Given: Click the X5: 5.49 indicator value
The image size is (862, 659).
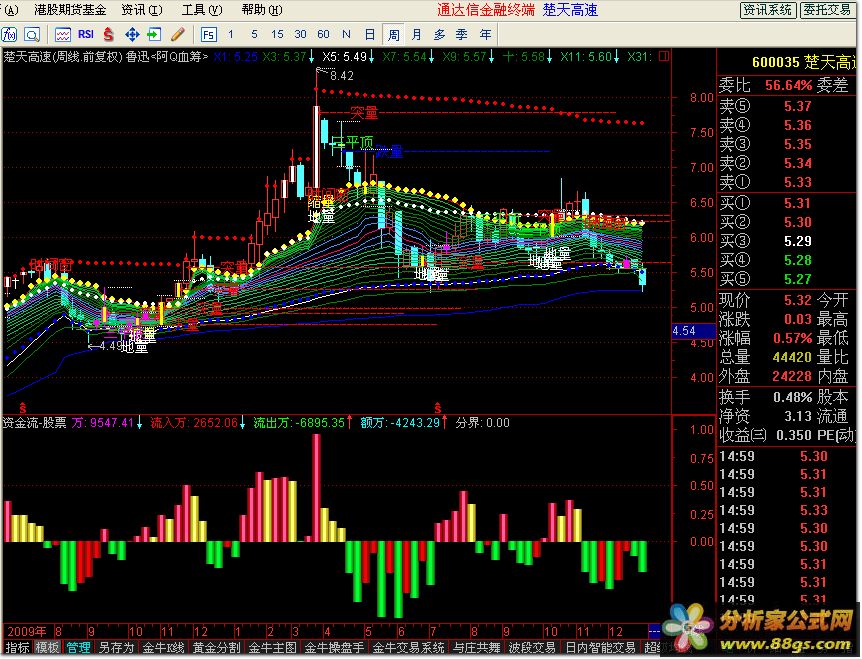Looking at the screenshot, I should coord(345,57).
